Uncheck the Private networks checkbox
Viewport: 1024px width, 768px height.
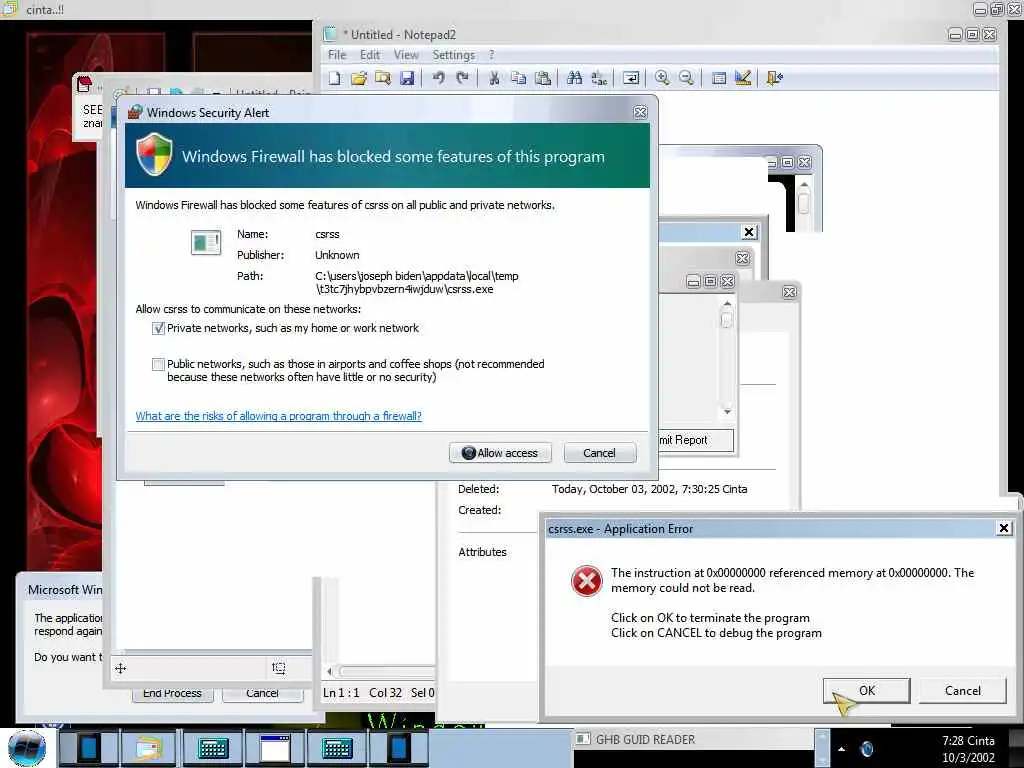coord(158,328)
